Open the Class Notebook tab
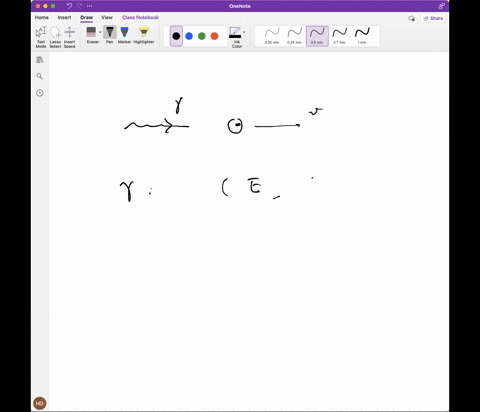This screenshot has width=480, height=412. tap(140, 18)
